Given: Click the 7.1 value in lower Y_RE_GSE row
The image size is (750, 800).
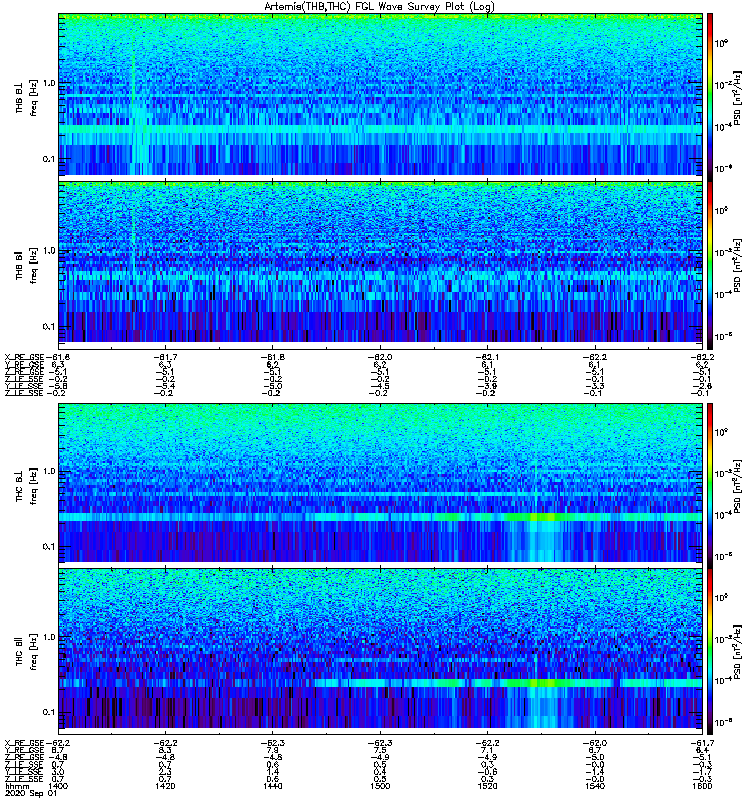Looking at the screenshot, I should tap(487, 750).
